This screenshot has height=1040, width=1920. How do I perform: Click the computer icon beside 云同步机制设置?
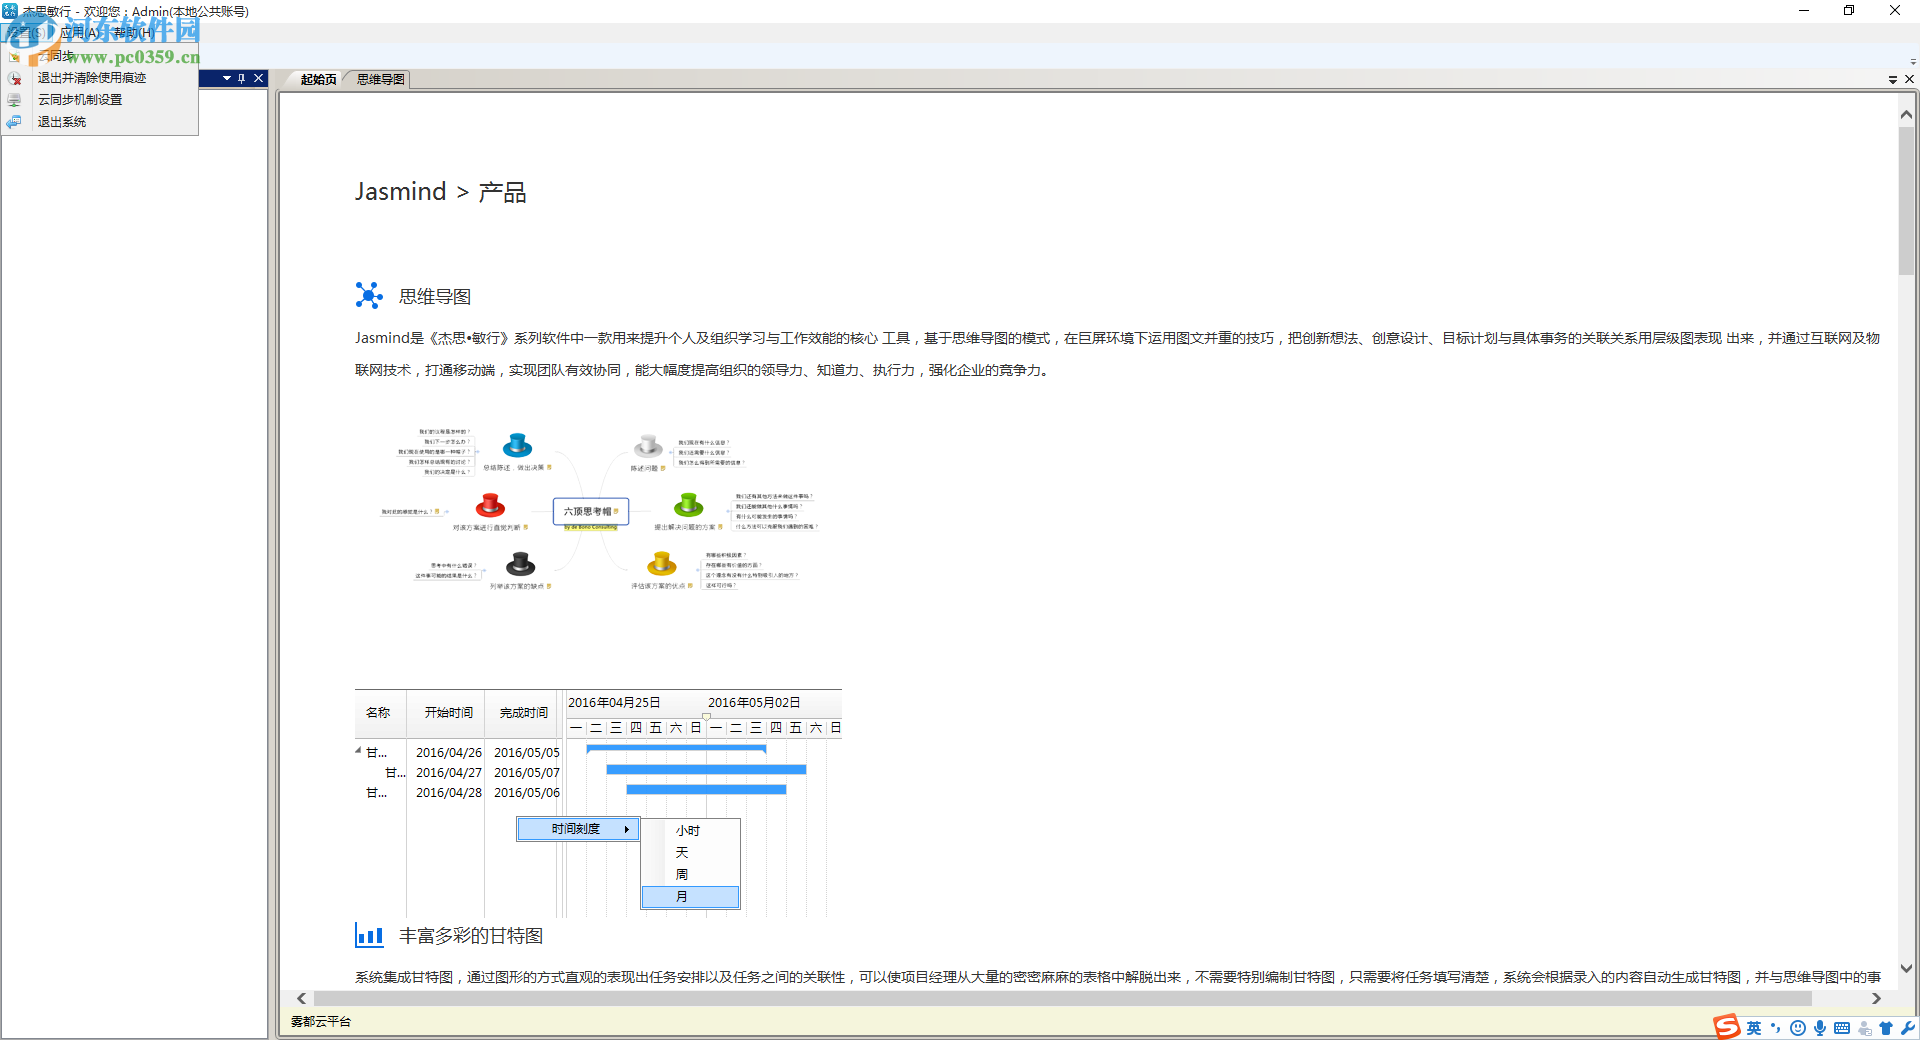click(14, 99)
